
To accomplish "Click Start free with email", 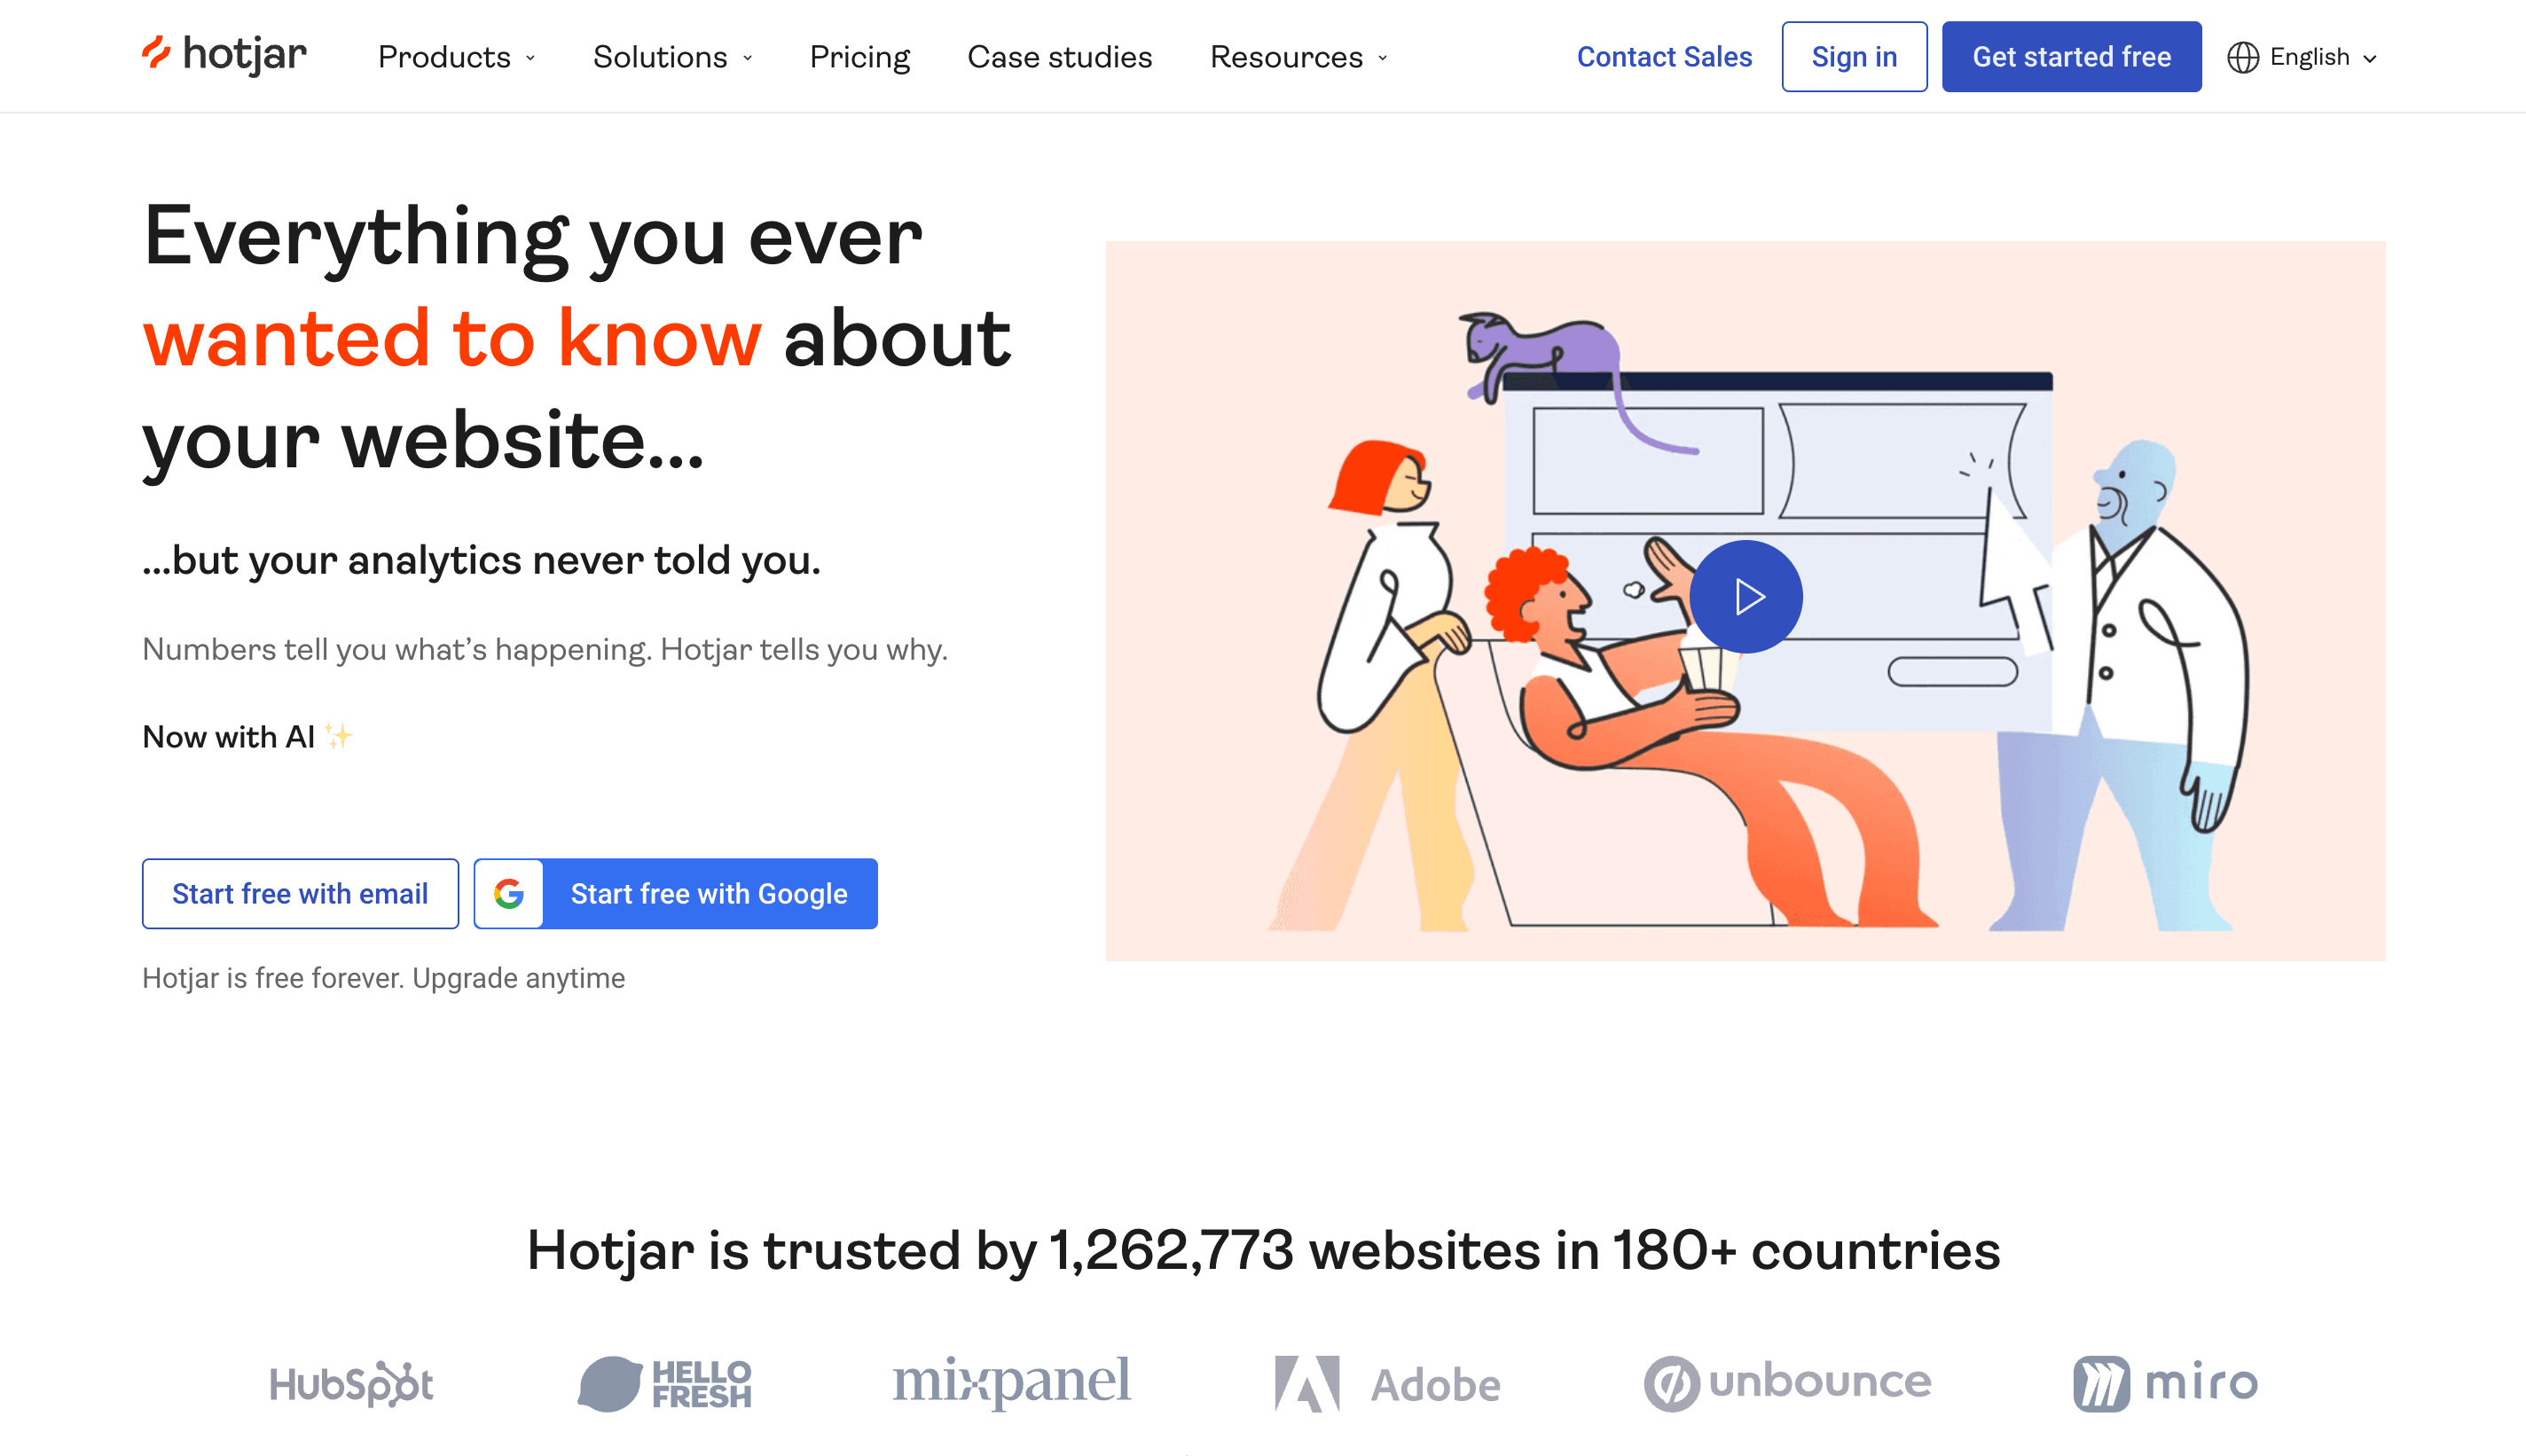I will tap(300, 893).
